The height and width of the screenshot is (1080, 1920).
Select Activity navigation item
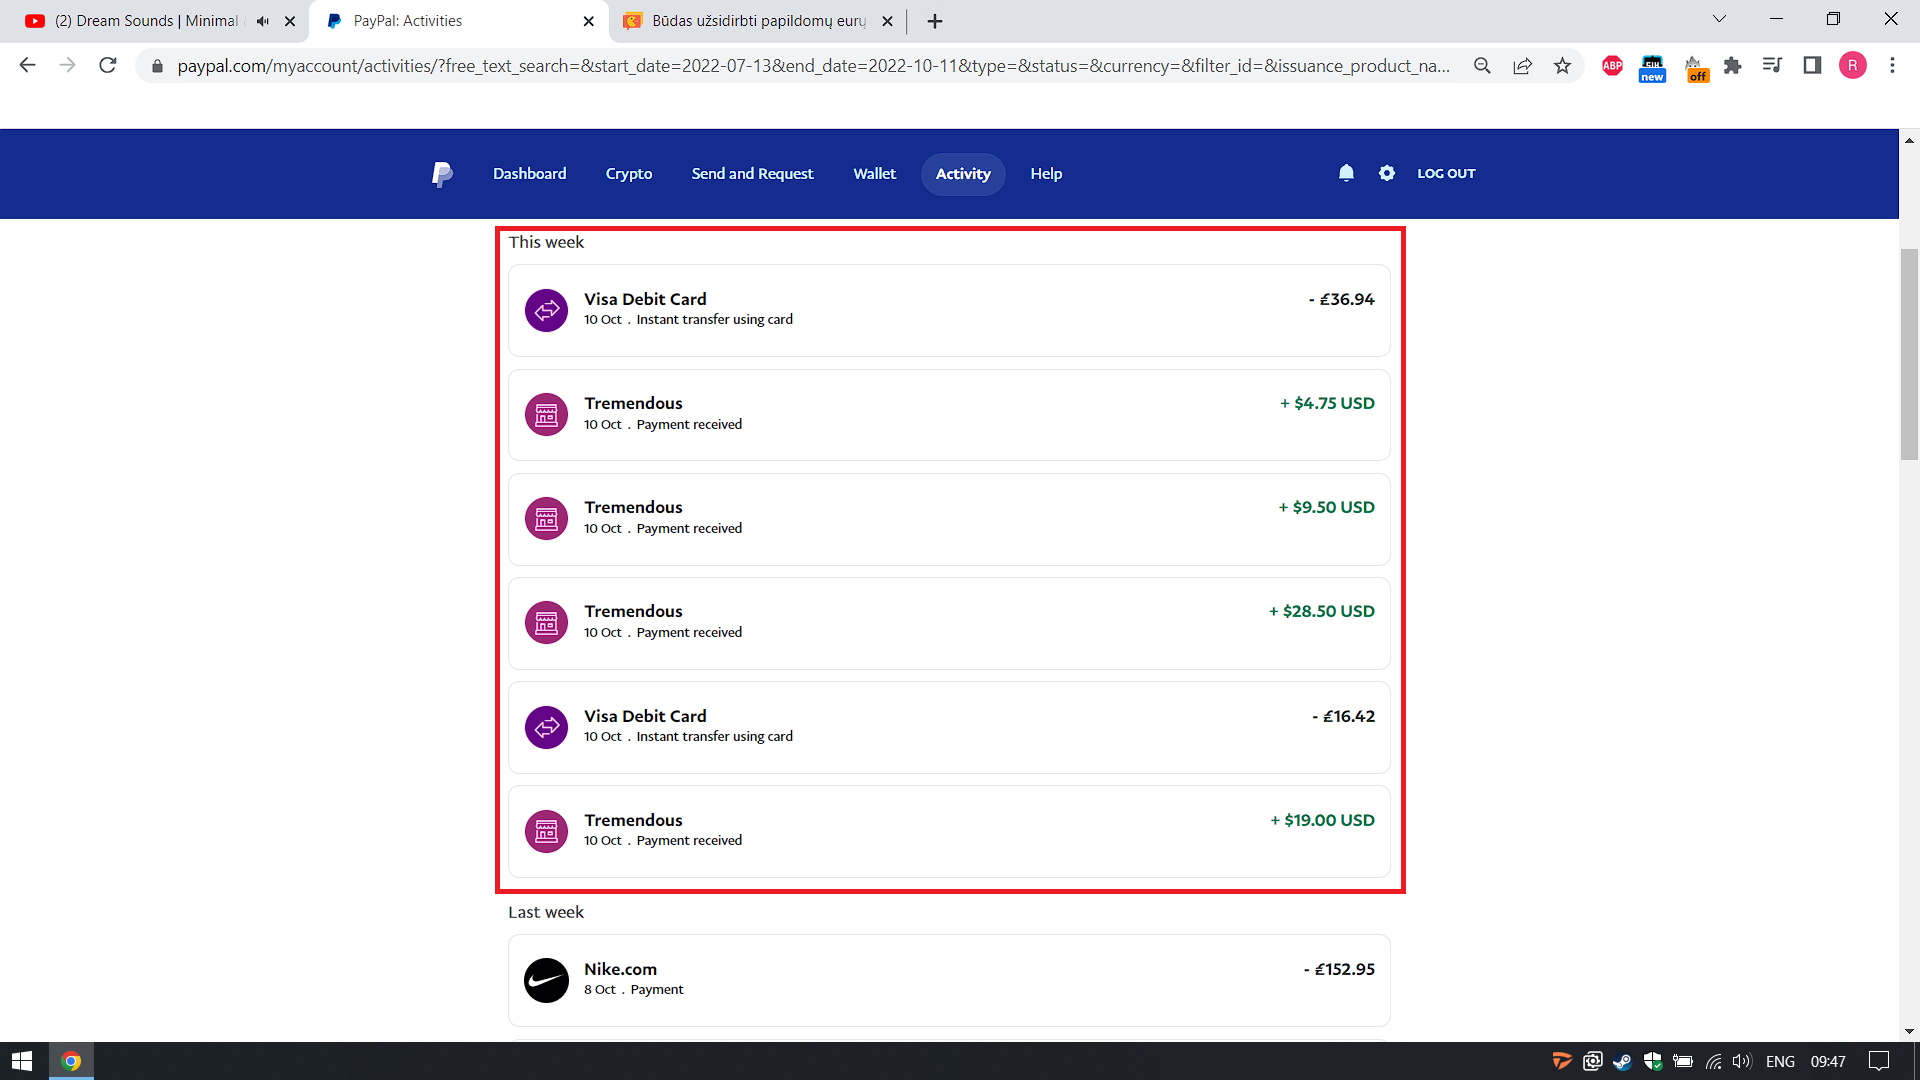[x=963, y=174]
